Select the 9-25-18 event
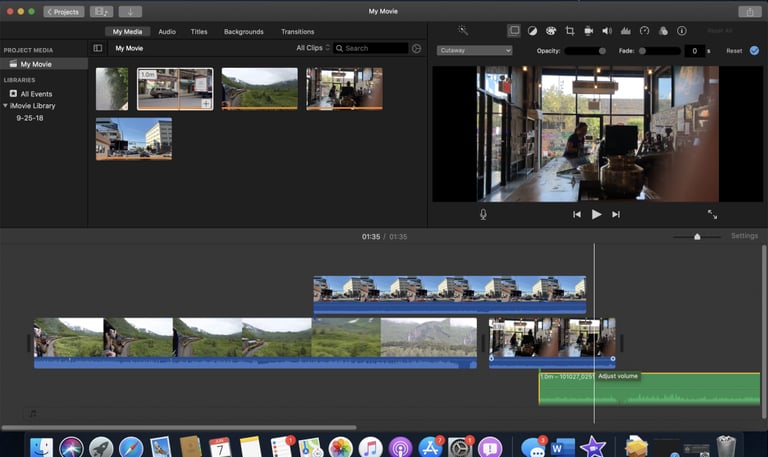Screen dimensions: 768x457 click(30, 118)
